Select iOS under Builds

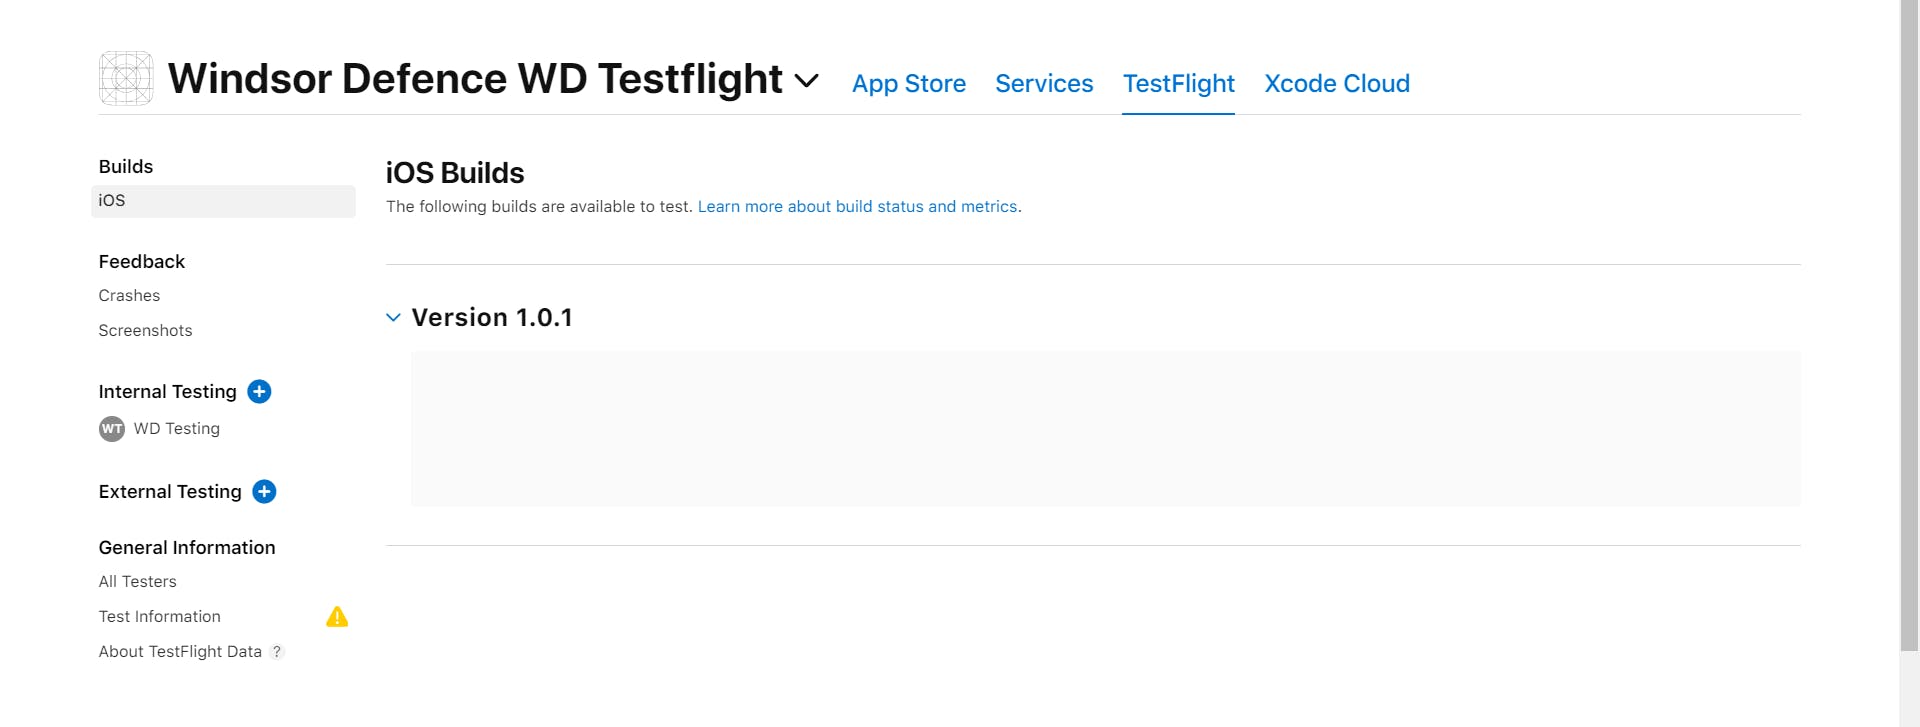coord(112,201)
